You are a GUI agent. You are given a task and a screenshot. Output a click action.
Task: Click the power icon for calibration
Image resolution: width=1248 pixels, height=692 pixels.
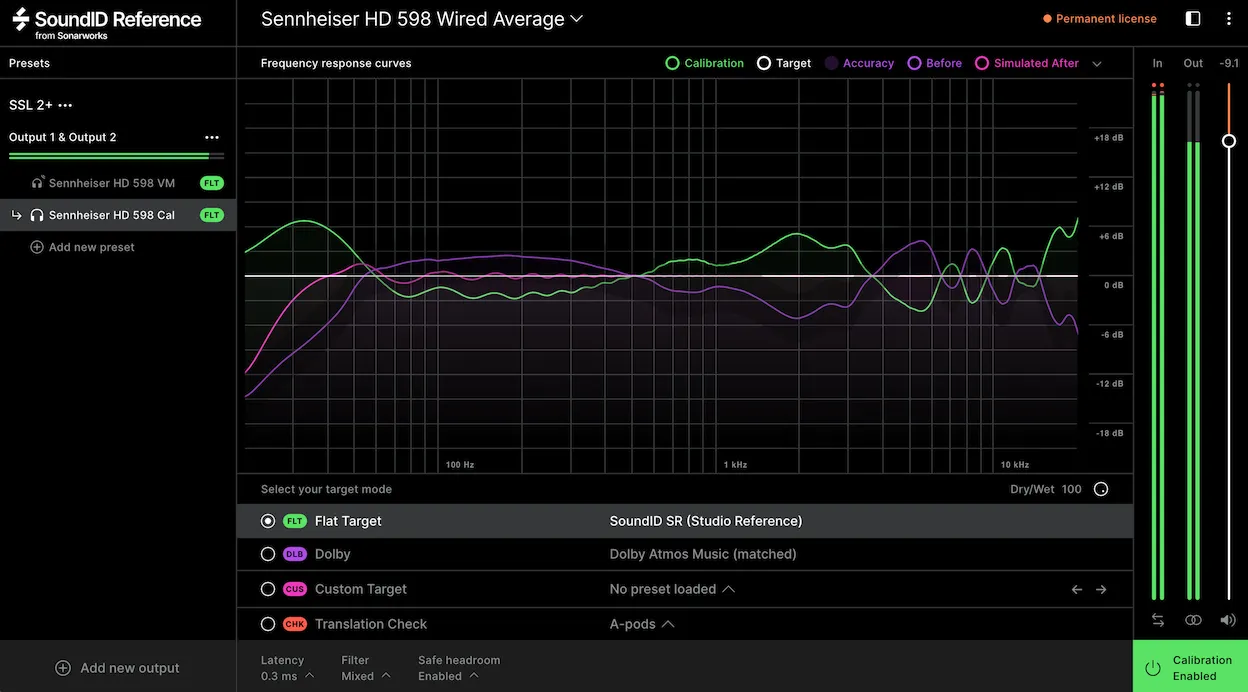point(1153,668)
